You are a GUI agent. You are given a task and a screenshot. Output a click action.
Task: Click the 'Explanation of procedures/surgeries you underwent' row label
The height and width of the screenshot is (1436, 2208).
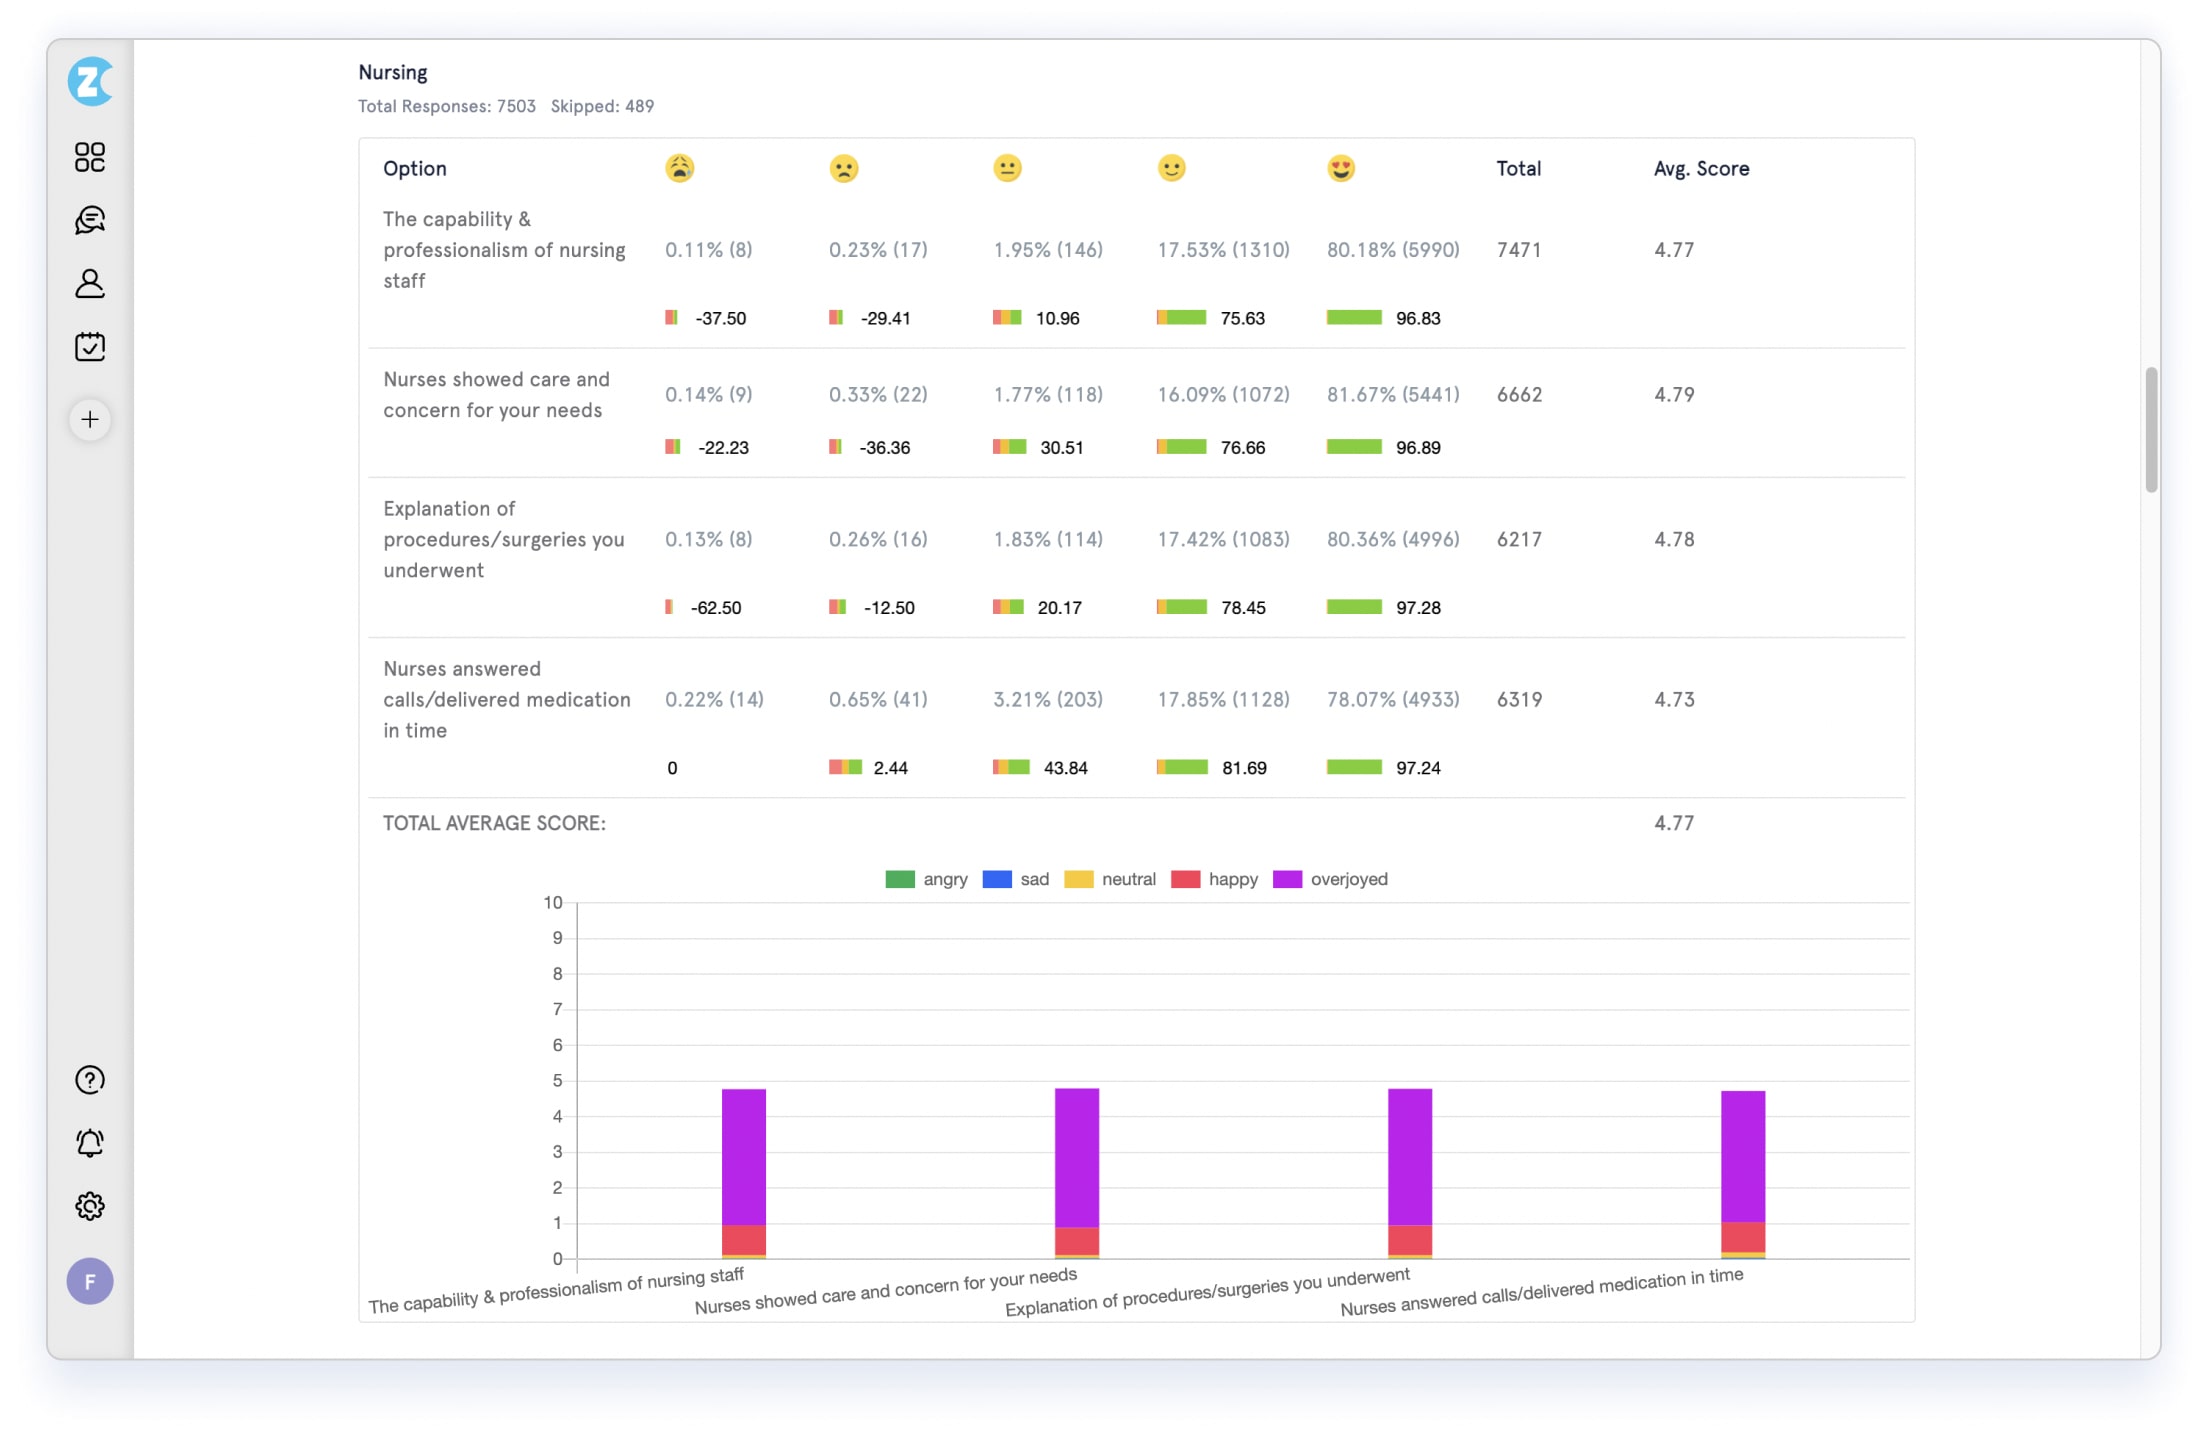point(504,539)
